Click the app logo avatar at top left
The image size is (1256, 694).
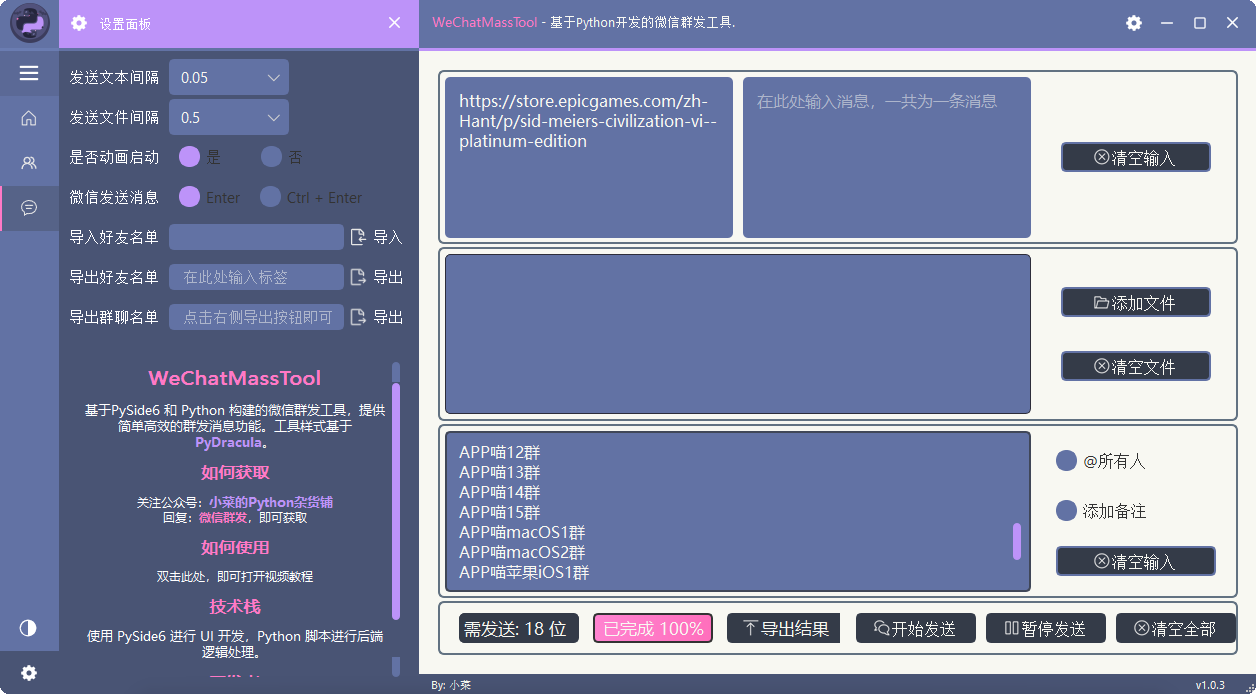pos(30,23)
